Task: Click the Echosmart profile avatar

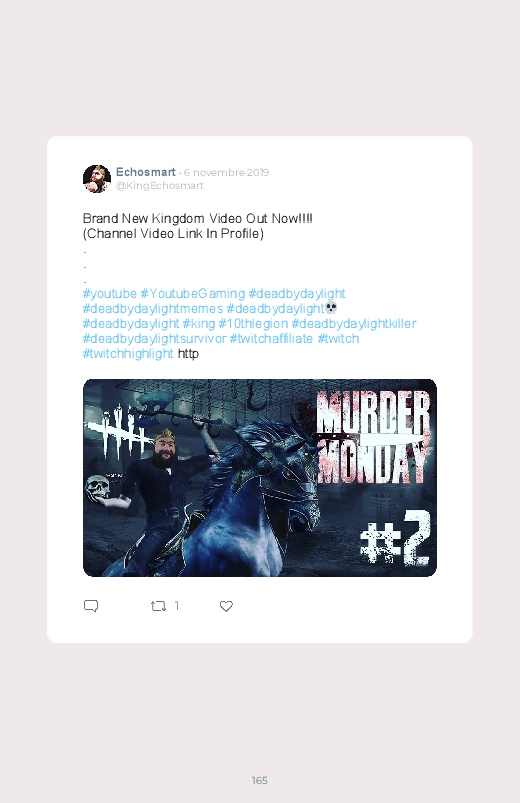Action: pos(97,179)
